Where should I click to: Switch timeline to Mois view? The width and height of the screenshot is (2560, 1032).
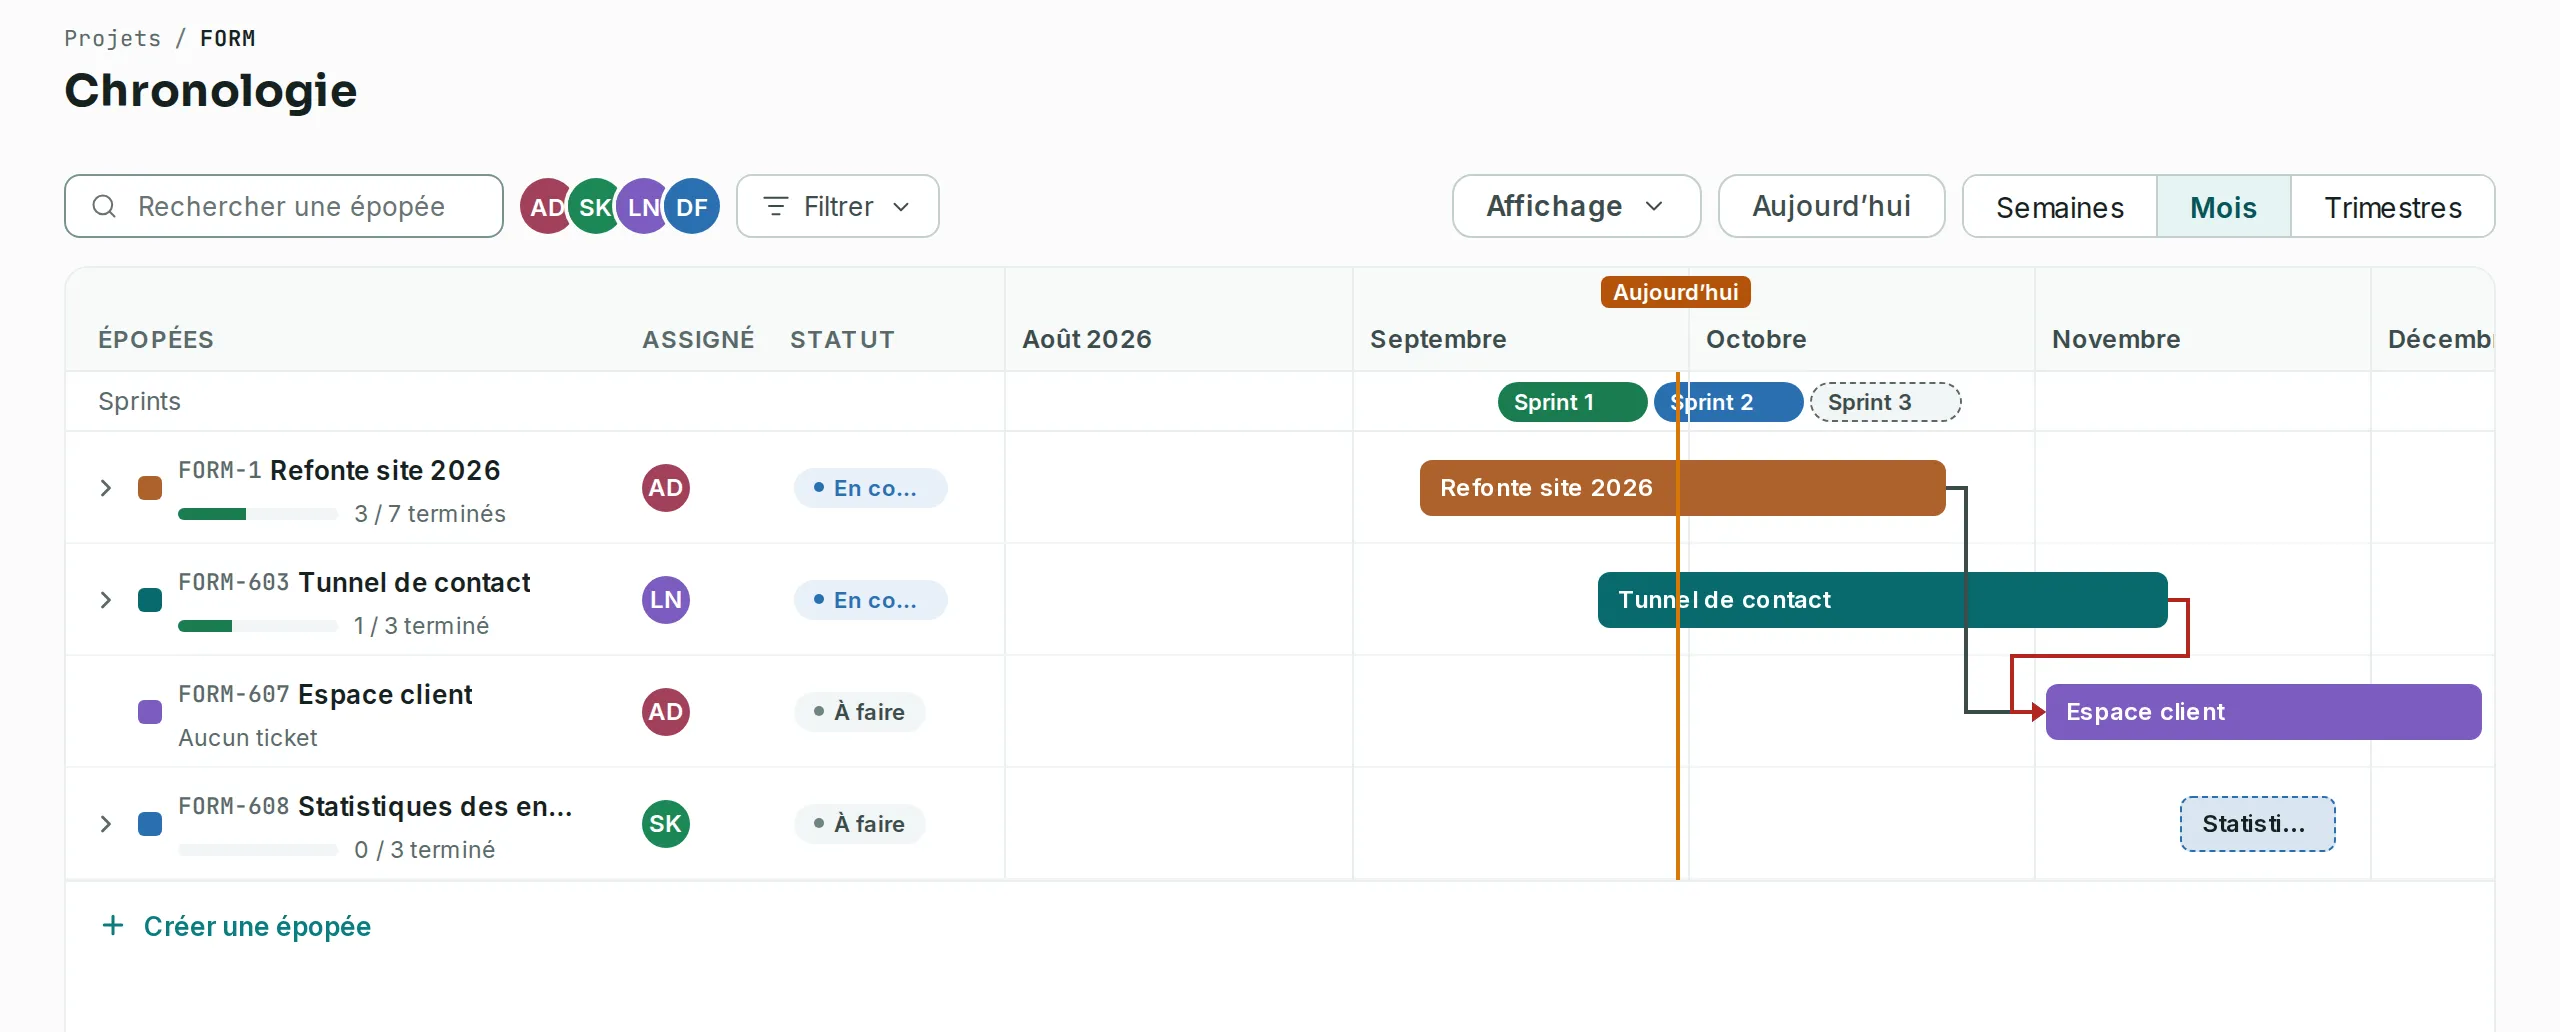pyautogui.click(x=2224, y=207)
